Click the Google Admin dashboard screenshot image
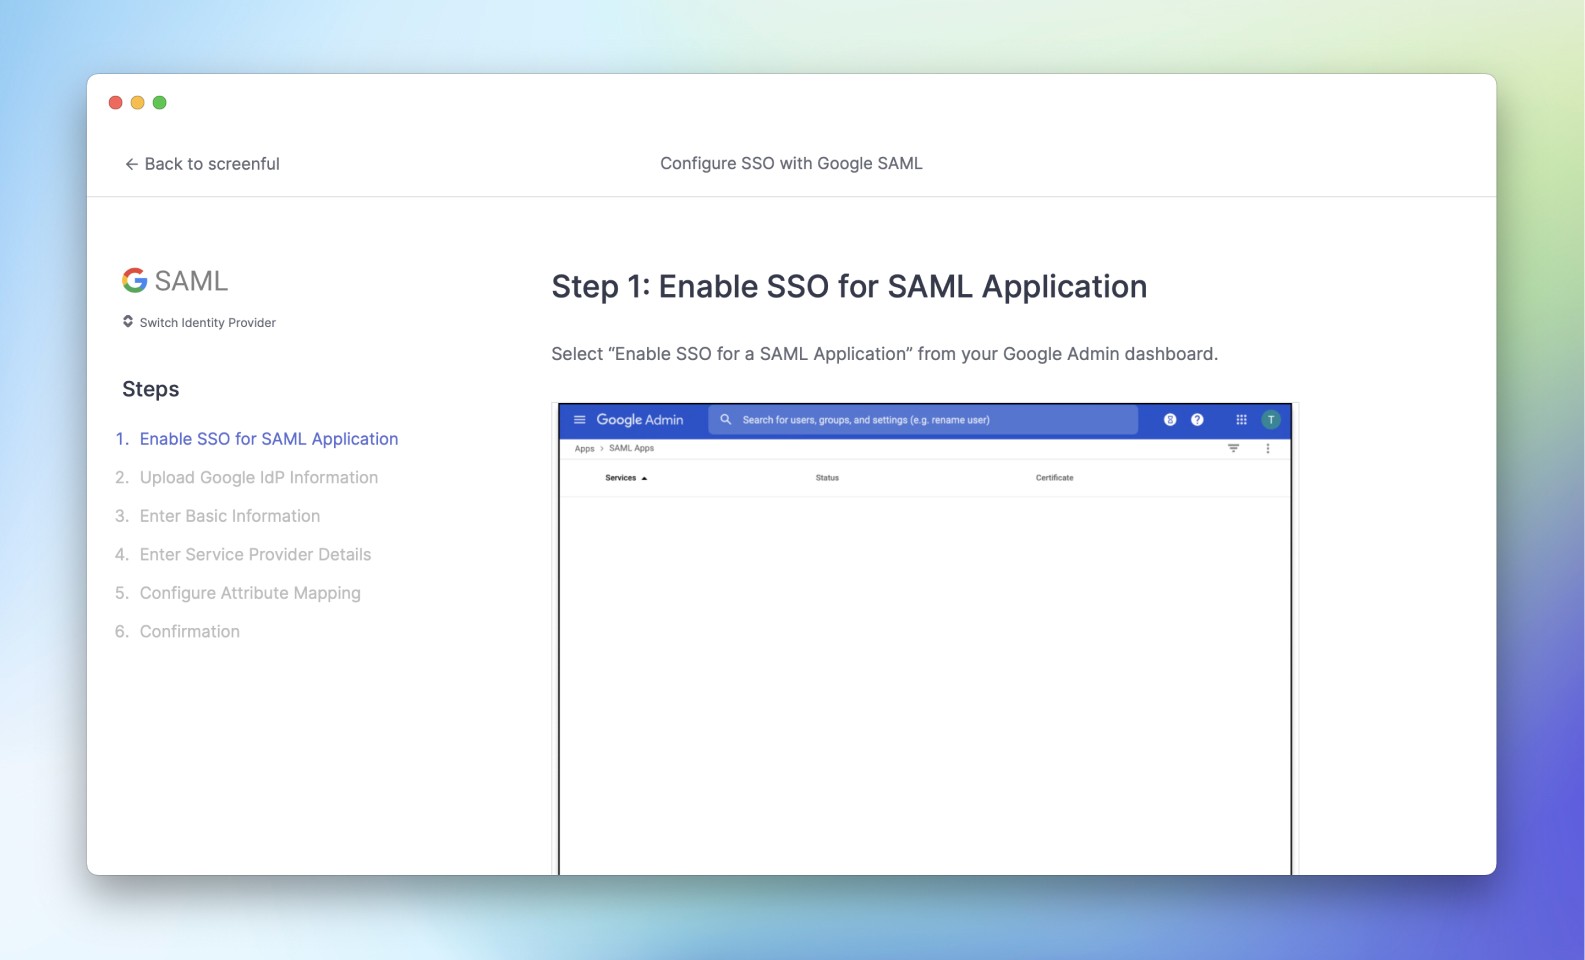Image resolution: width=1585 pixels, height=960 pixels. 925,639
